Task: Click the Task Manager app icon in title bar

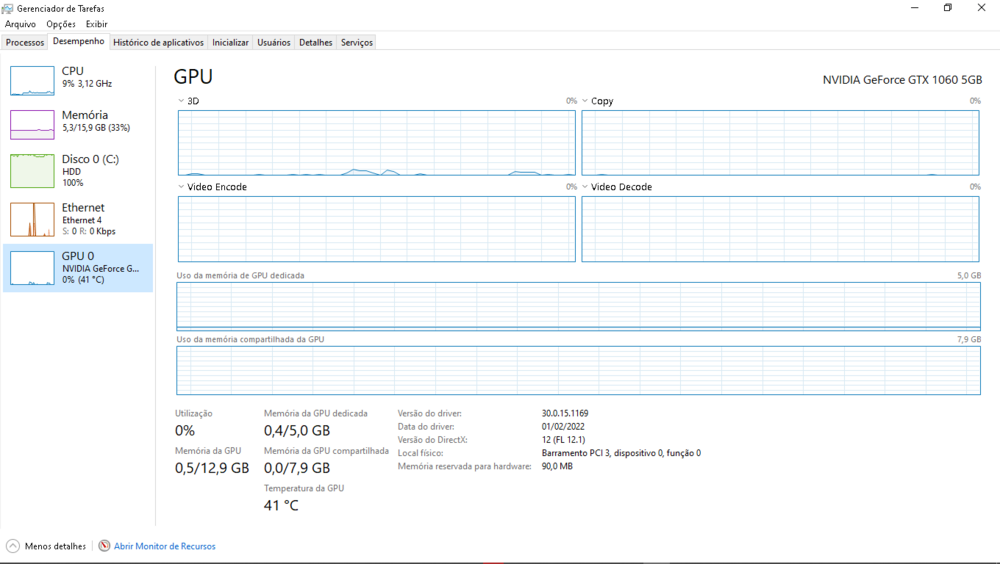Action: coord(9,8)
